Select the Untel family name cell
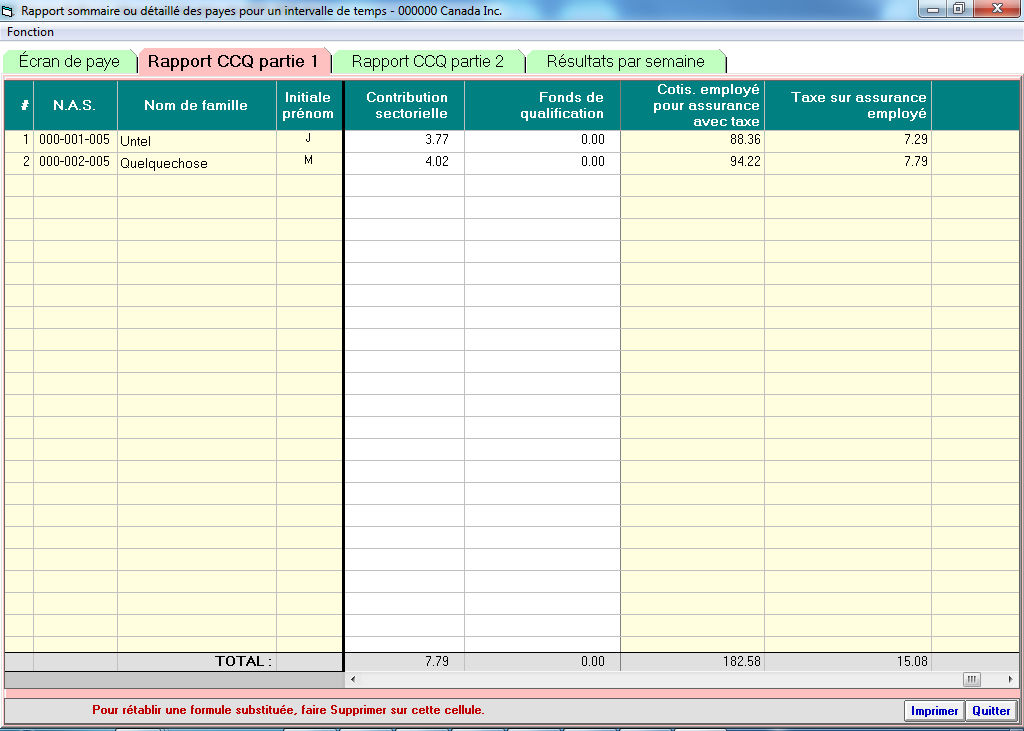This screenshot has height=731, width=1024. click(196, 141)
